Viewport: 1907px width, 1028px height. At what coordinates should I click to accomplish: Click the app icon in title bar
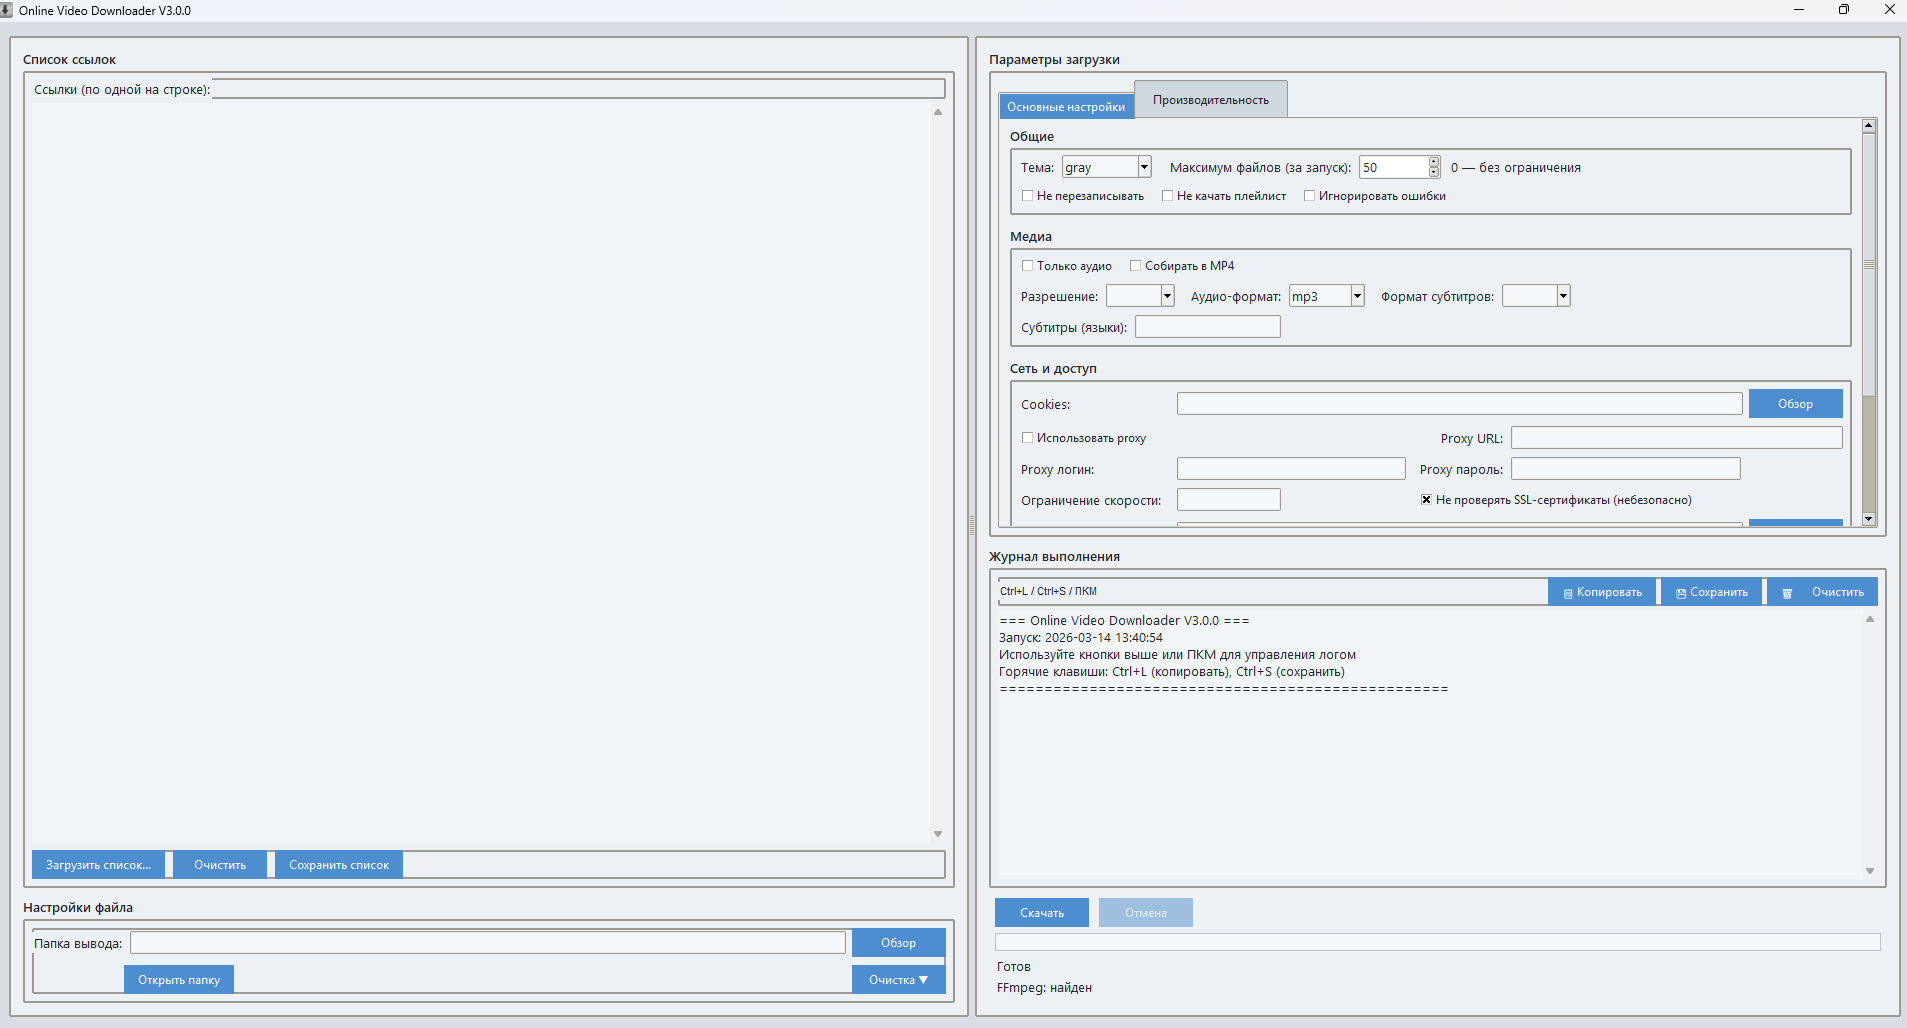[x=7, y=10]
